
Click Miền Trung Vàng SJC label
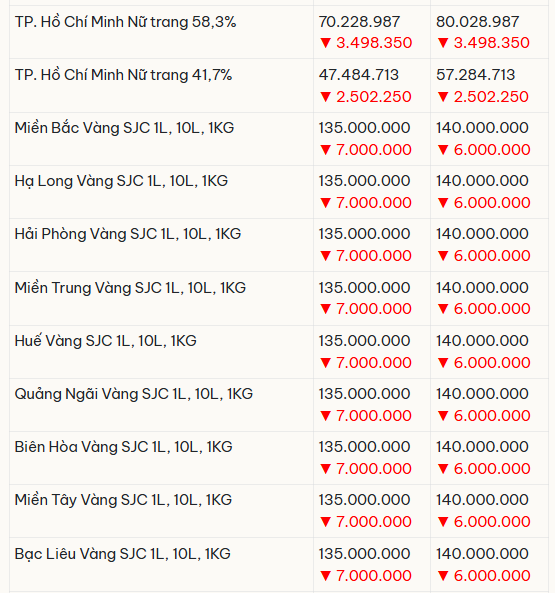(130, 288)
